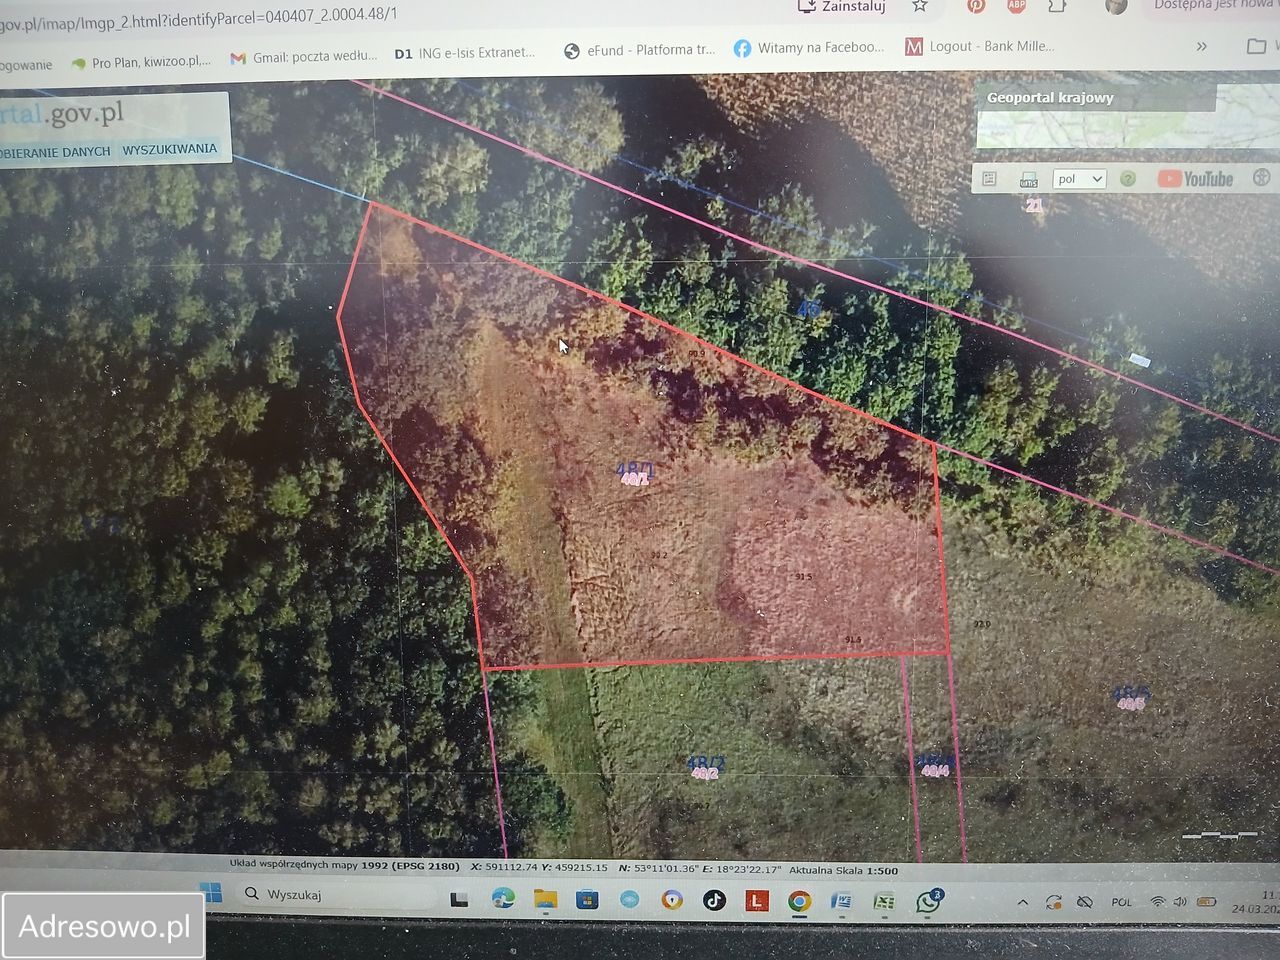Click the POL keyboard language indicator
1280x960 pixels.
pos(1122,902)
